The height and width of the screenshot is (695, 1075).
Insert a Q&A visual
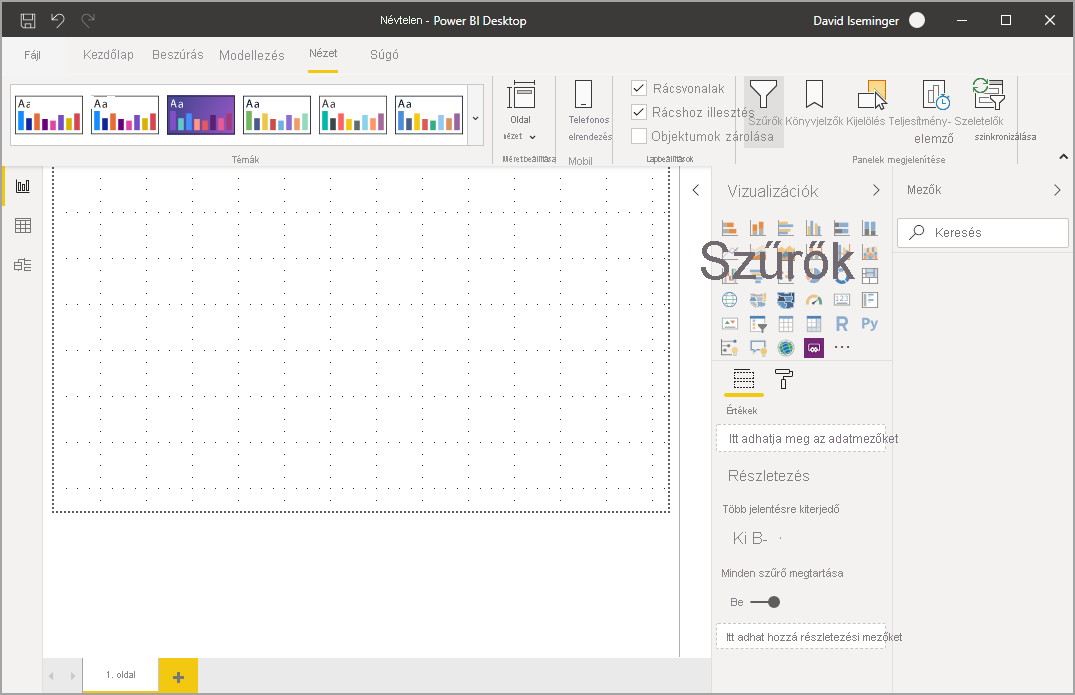point(758,348)
